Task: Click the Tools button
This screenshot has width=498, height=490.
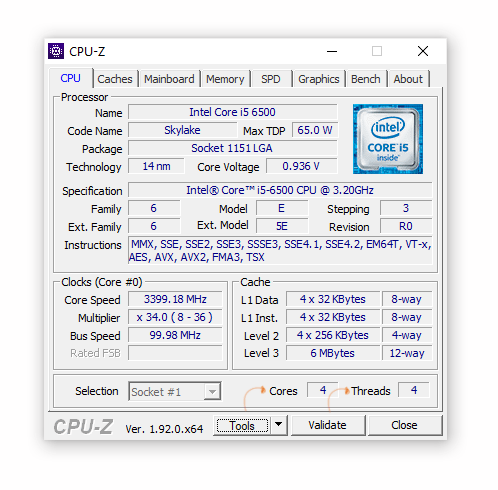Action: click(x=242, y=426)
